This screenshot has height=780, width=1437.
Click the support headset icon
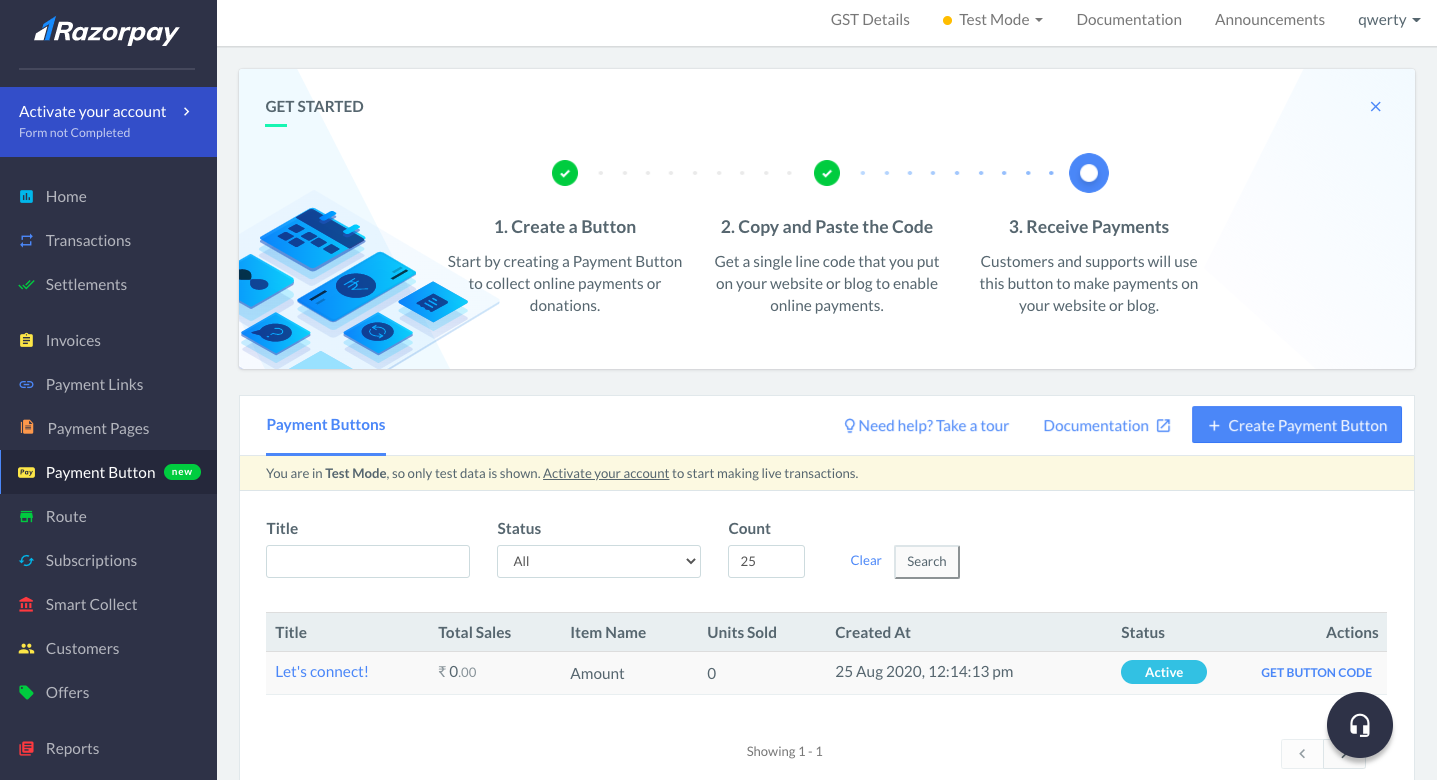coord(1359,724)
